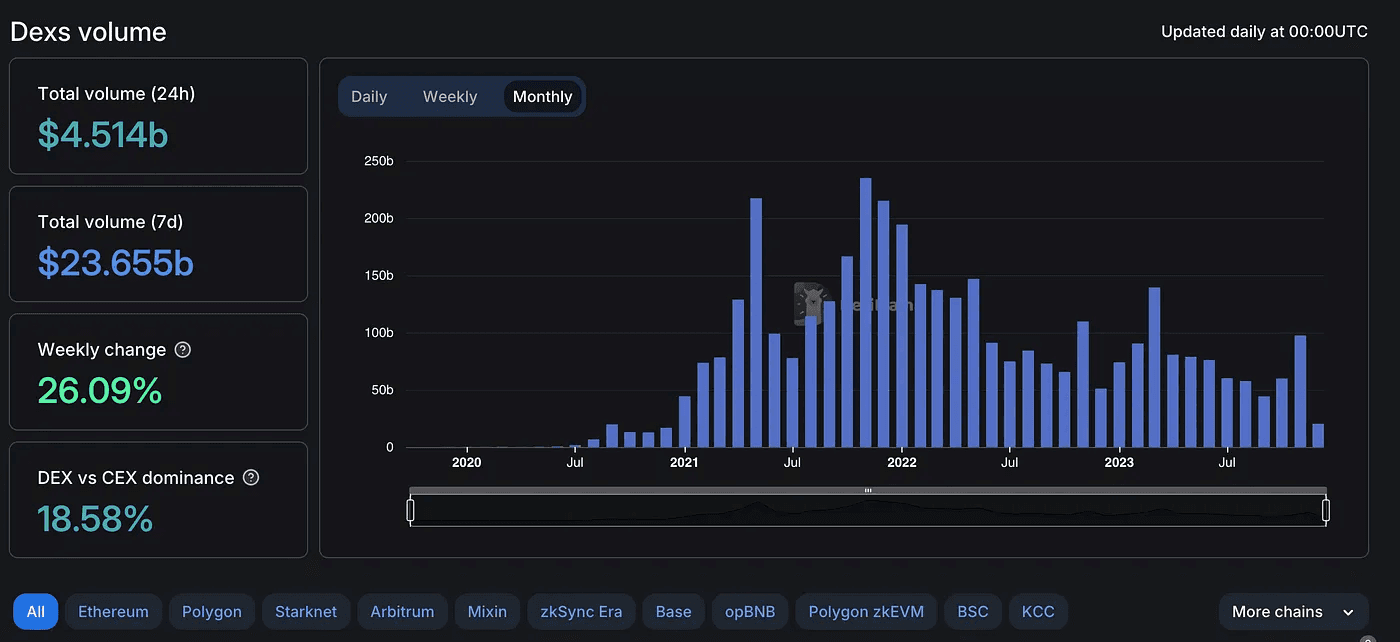This screenshot has height=642, width=1400.
Task: Select the Starknet chain filter
Action: click(x=305, y=611)
